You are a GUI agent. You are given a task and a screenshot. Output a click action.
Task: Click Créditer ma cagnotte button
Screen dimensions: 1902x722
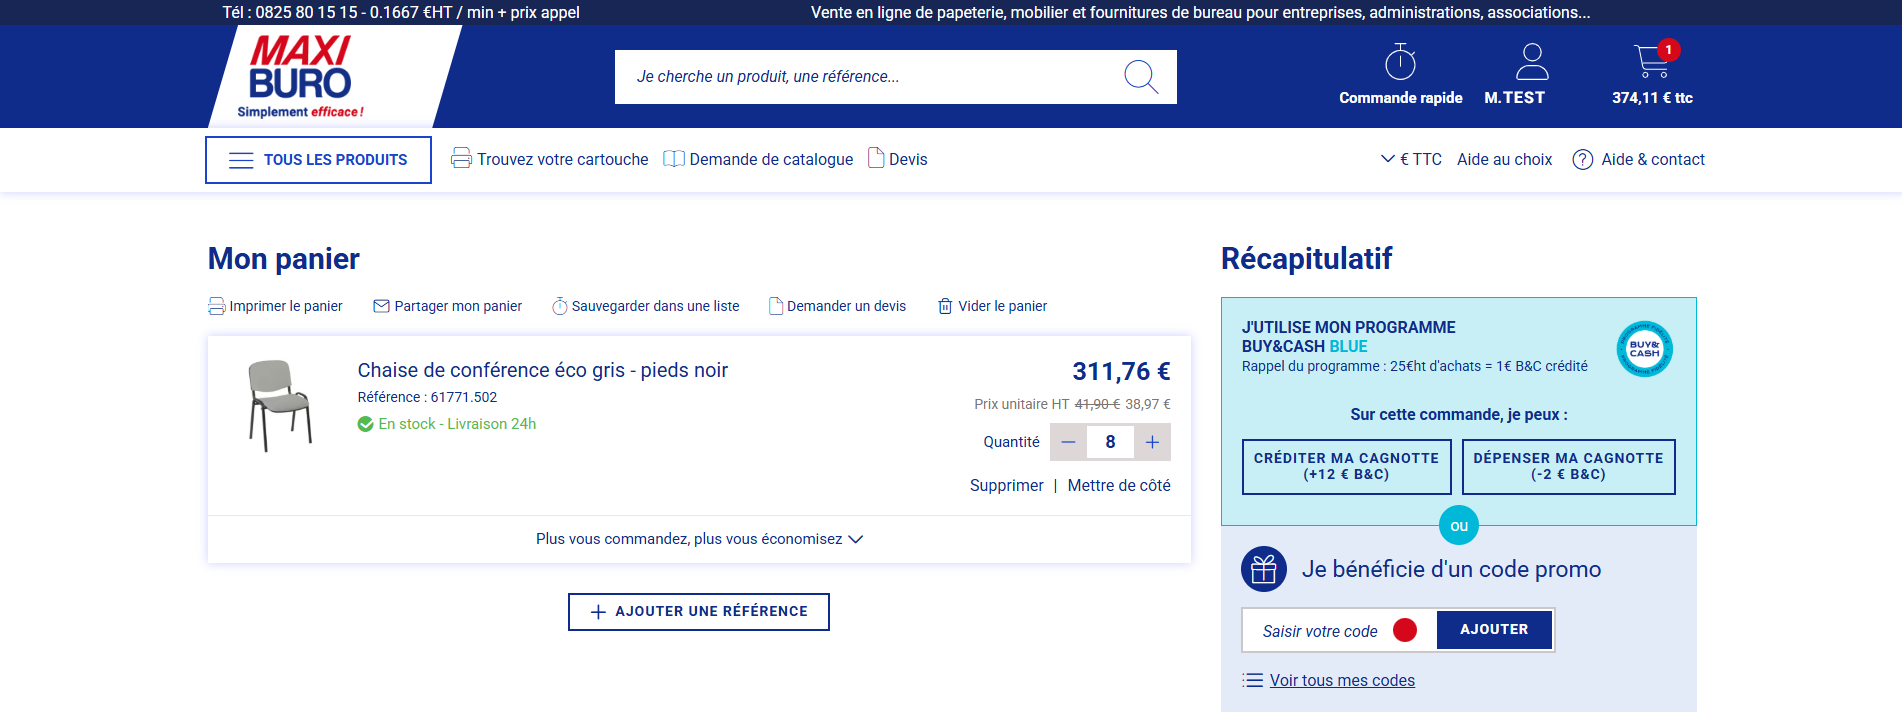click(1346, 466)
